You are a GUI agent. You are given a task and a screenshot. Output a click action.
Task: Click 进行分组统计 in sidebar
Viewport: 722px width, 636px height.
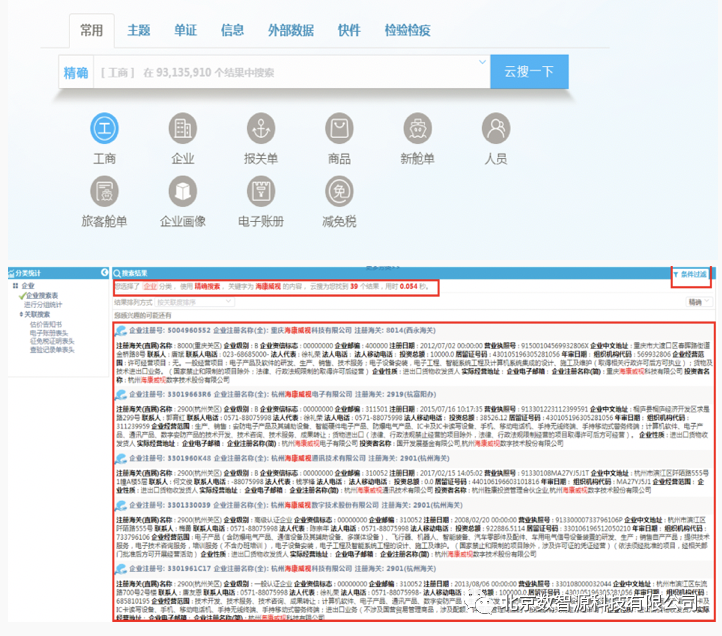[43, 305]
